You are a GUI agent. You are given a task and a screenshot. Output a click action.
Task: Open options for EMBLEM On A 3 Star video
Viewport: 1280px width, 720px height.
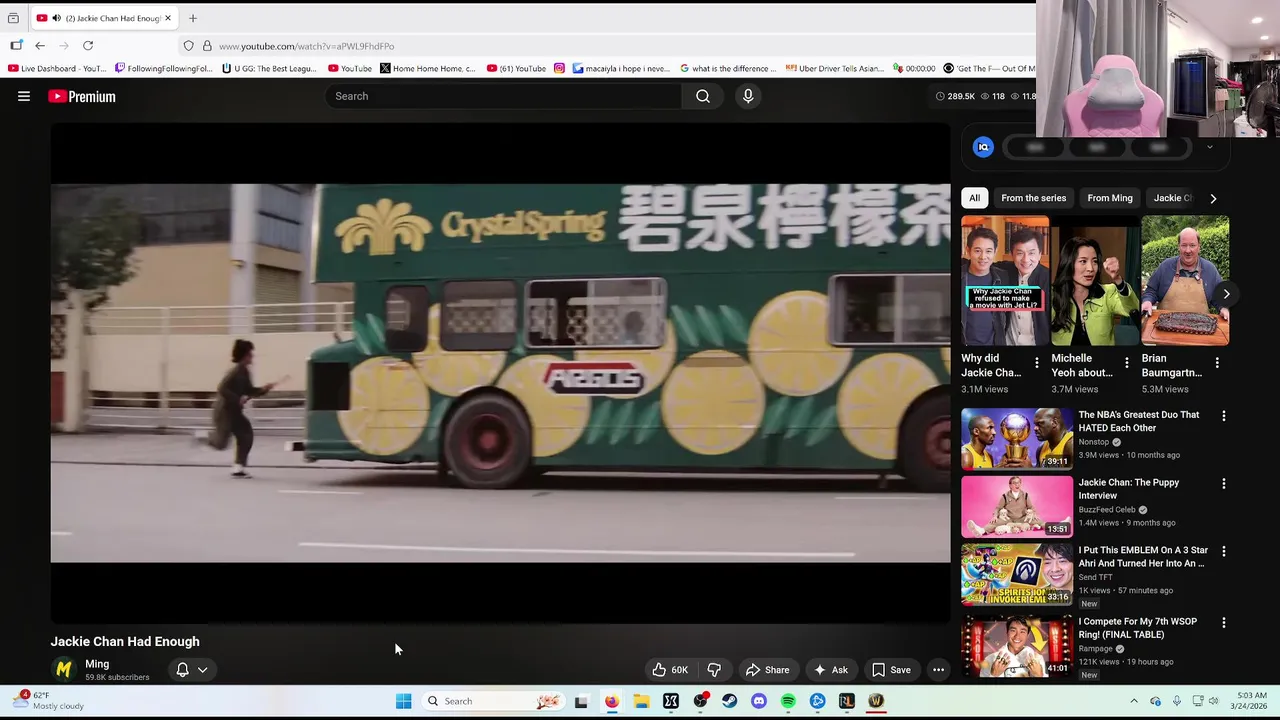tap(1223, 551)
